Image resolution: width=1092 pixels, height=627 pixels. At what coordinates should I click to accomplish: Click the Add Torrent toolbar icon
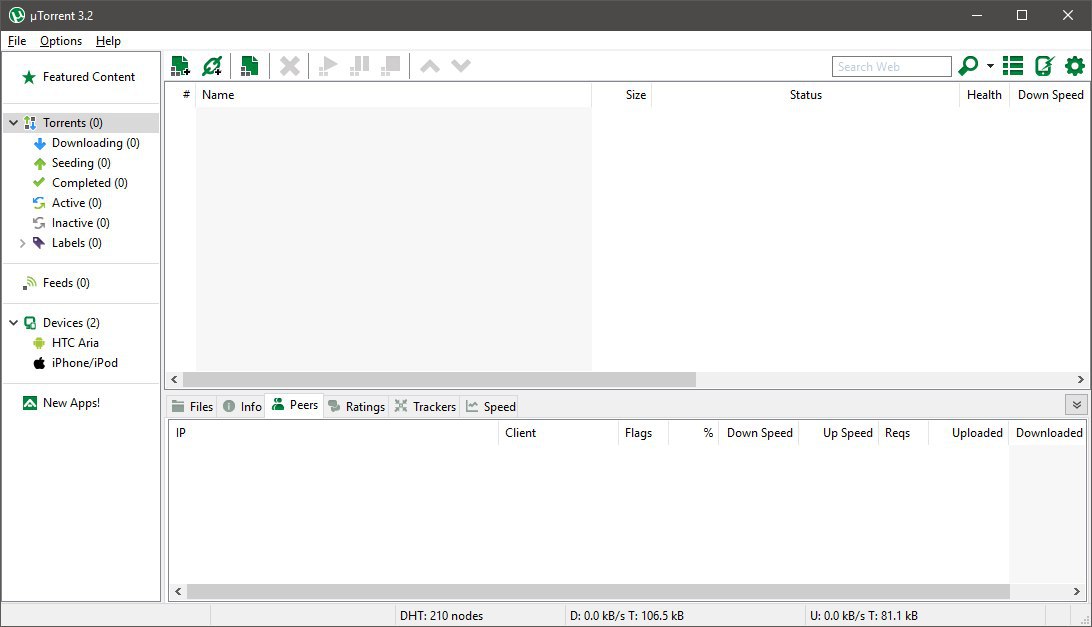(180, 66)
